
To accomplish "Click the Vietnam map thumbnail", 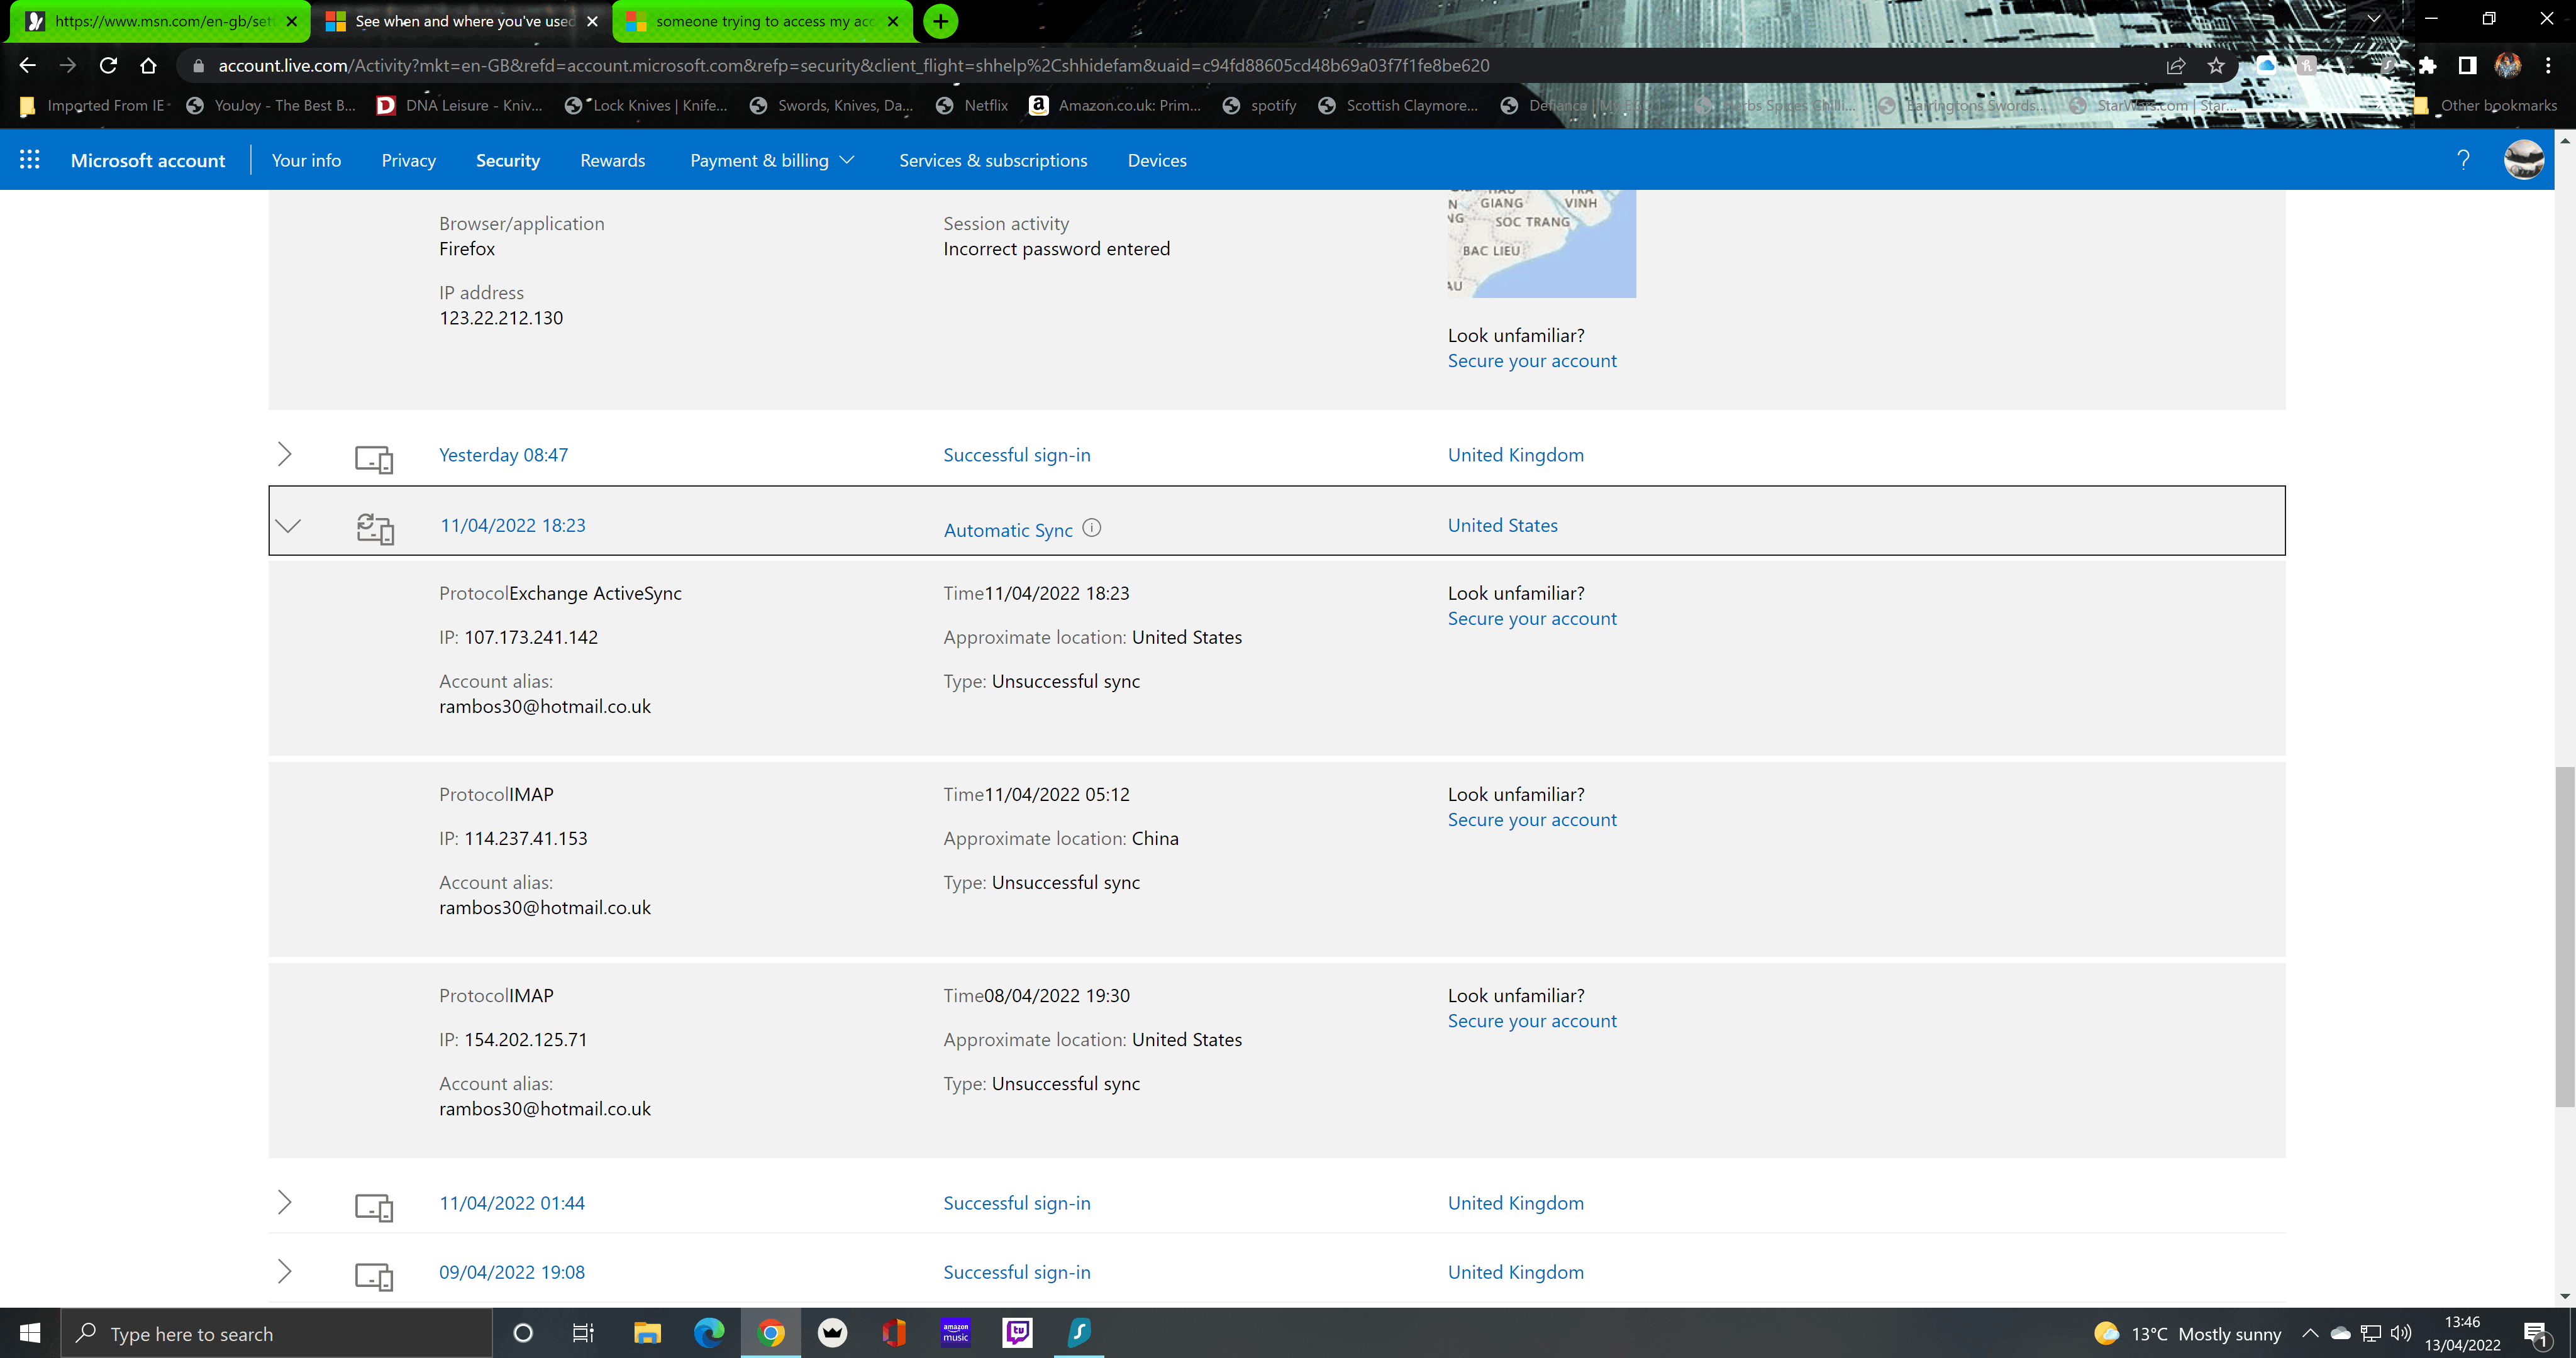I will tap(1541, 243).
